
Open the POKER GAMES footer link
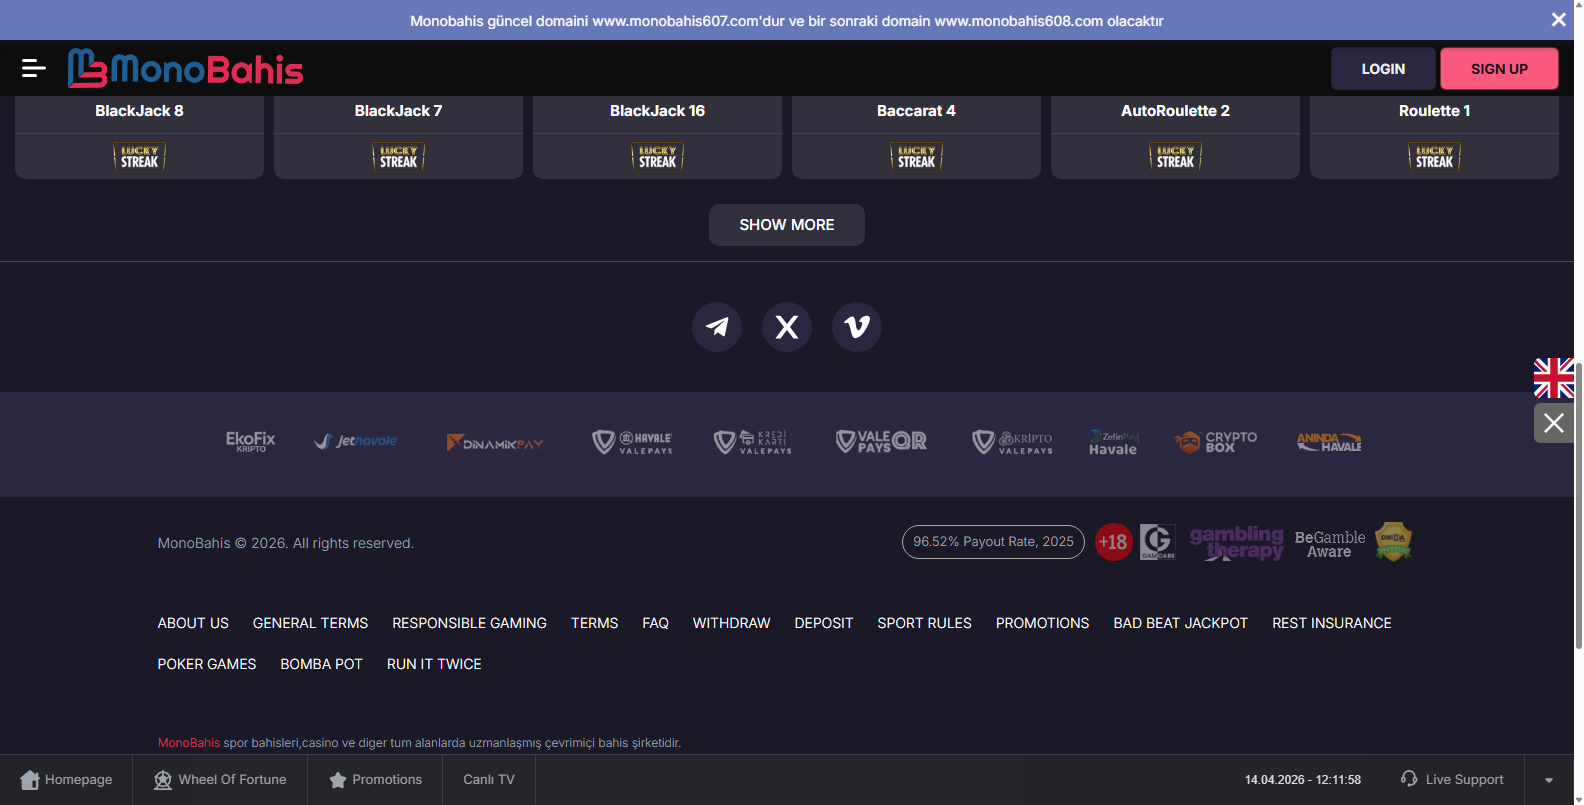pyautogui.click(x=206, y=664)
